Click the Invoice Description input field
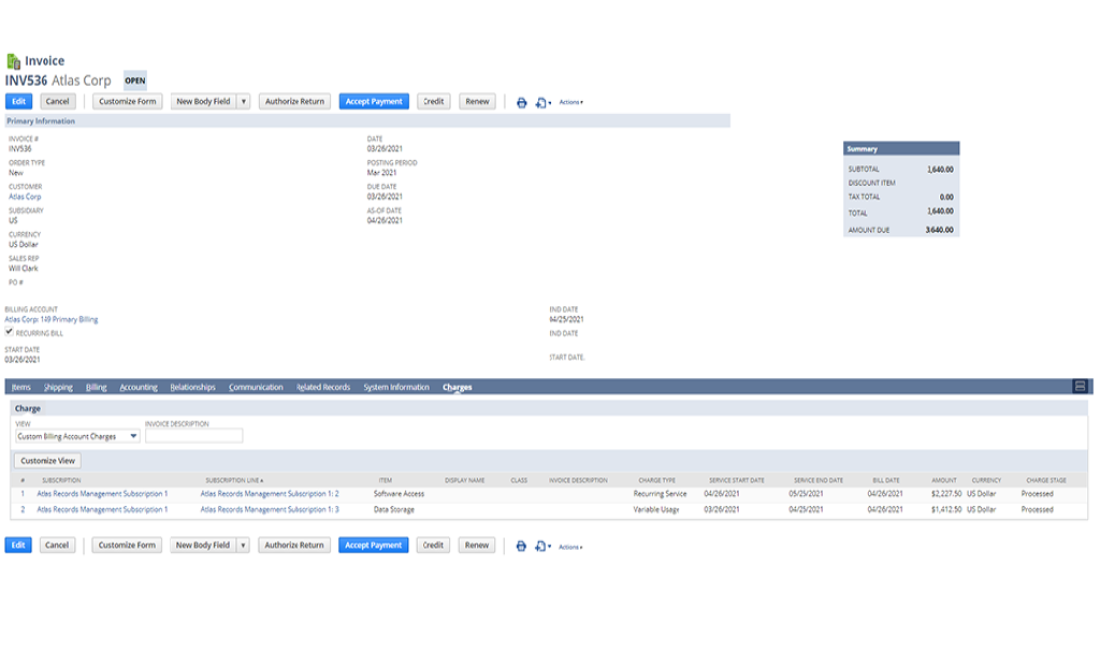Viewport: 1100px width, 645px height. click(194, 436)
